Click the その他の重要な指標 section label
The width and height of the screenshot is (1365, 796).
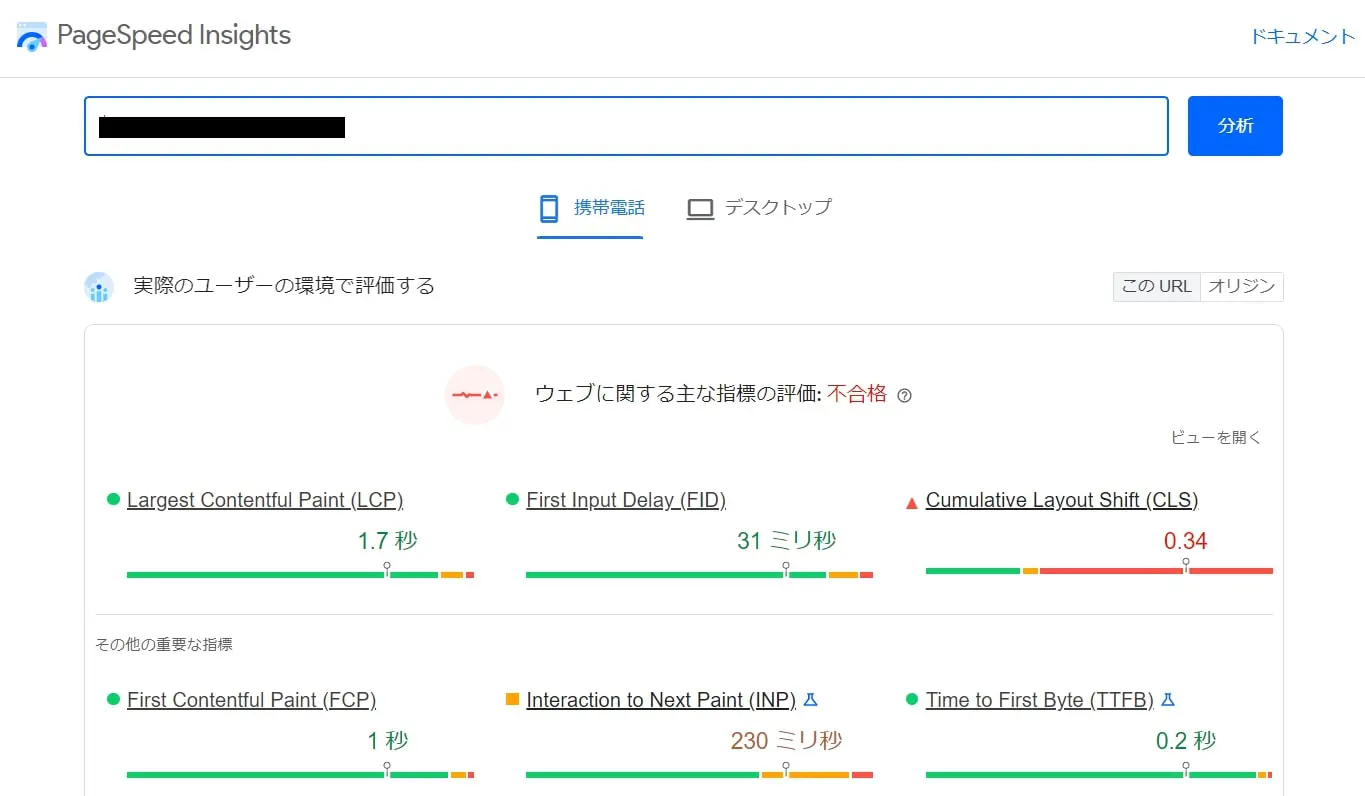coord(164,645)
